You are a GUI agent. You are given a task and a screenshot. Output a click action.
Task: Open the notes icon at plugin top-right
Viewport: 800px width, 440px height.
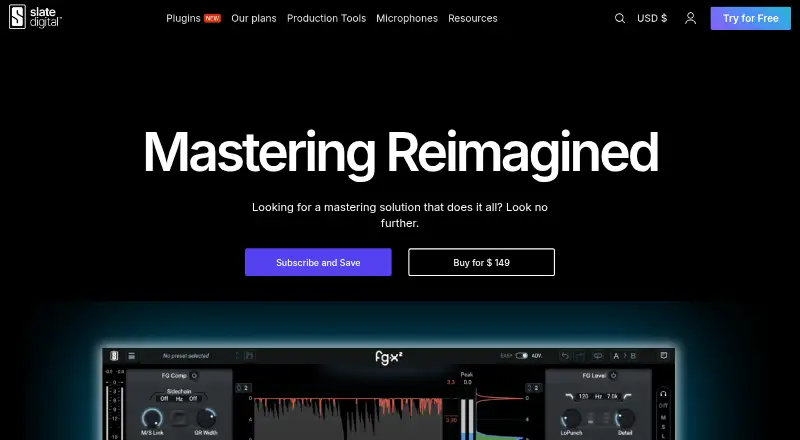[664, 355]
